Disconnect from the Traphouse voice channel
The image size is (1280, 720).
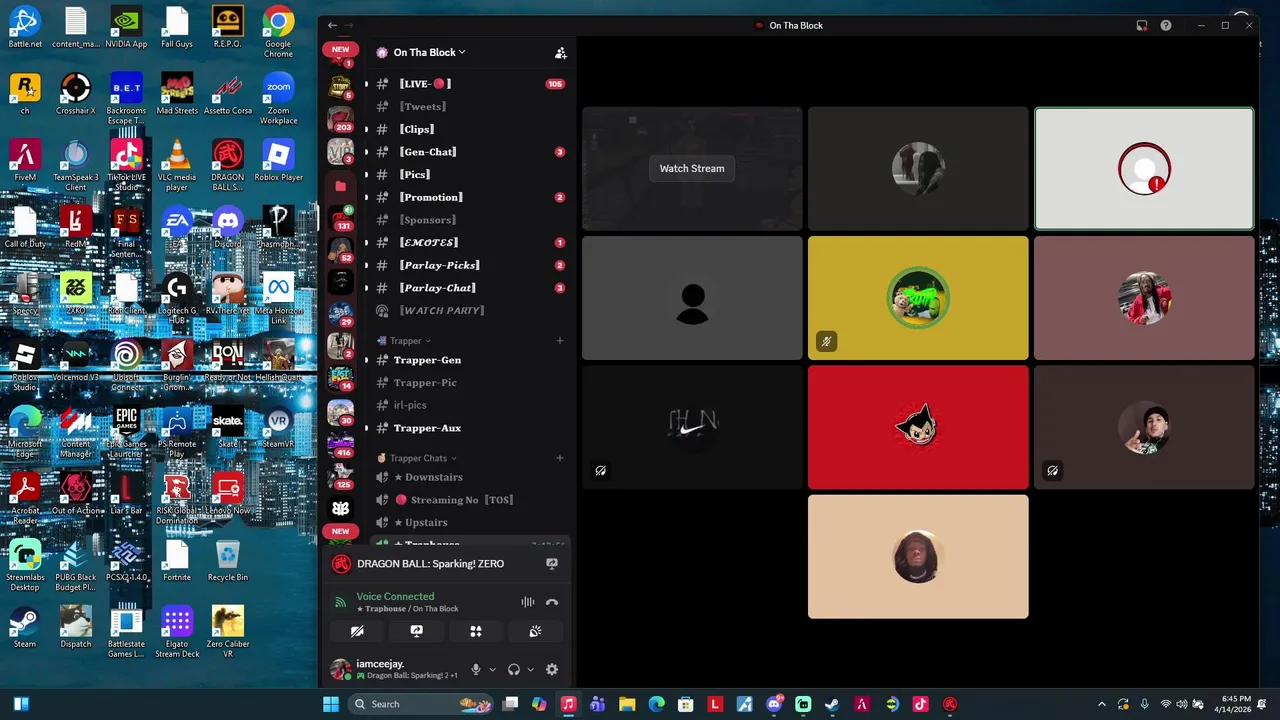click(552, 602)
